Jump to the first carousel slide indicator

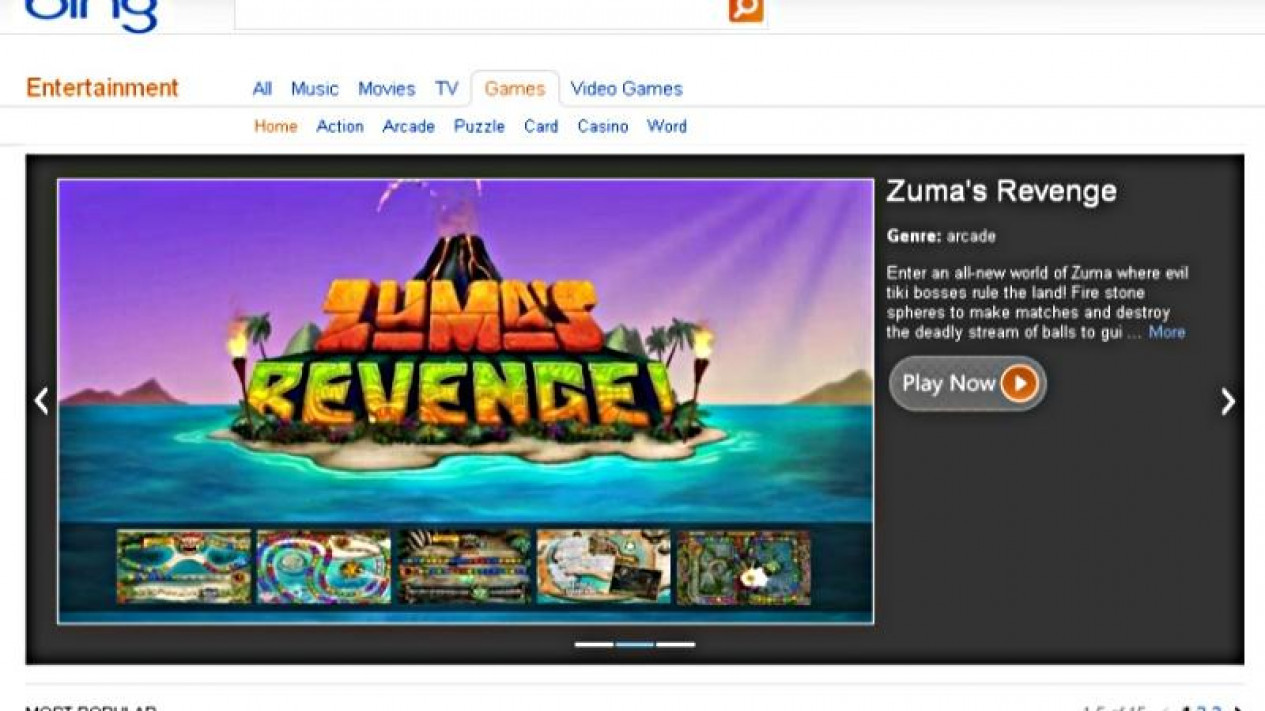click(594, 645)
